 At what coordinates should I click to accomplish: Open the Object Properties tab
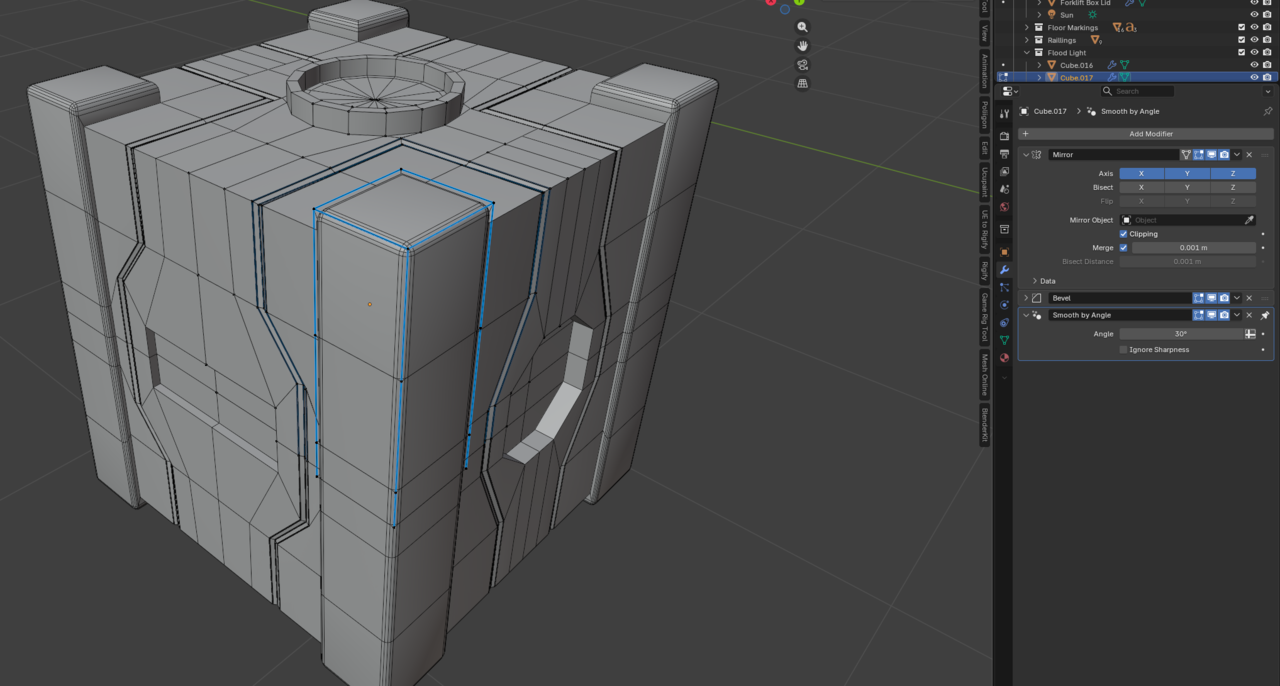[1005, 250]
